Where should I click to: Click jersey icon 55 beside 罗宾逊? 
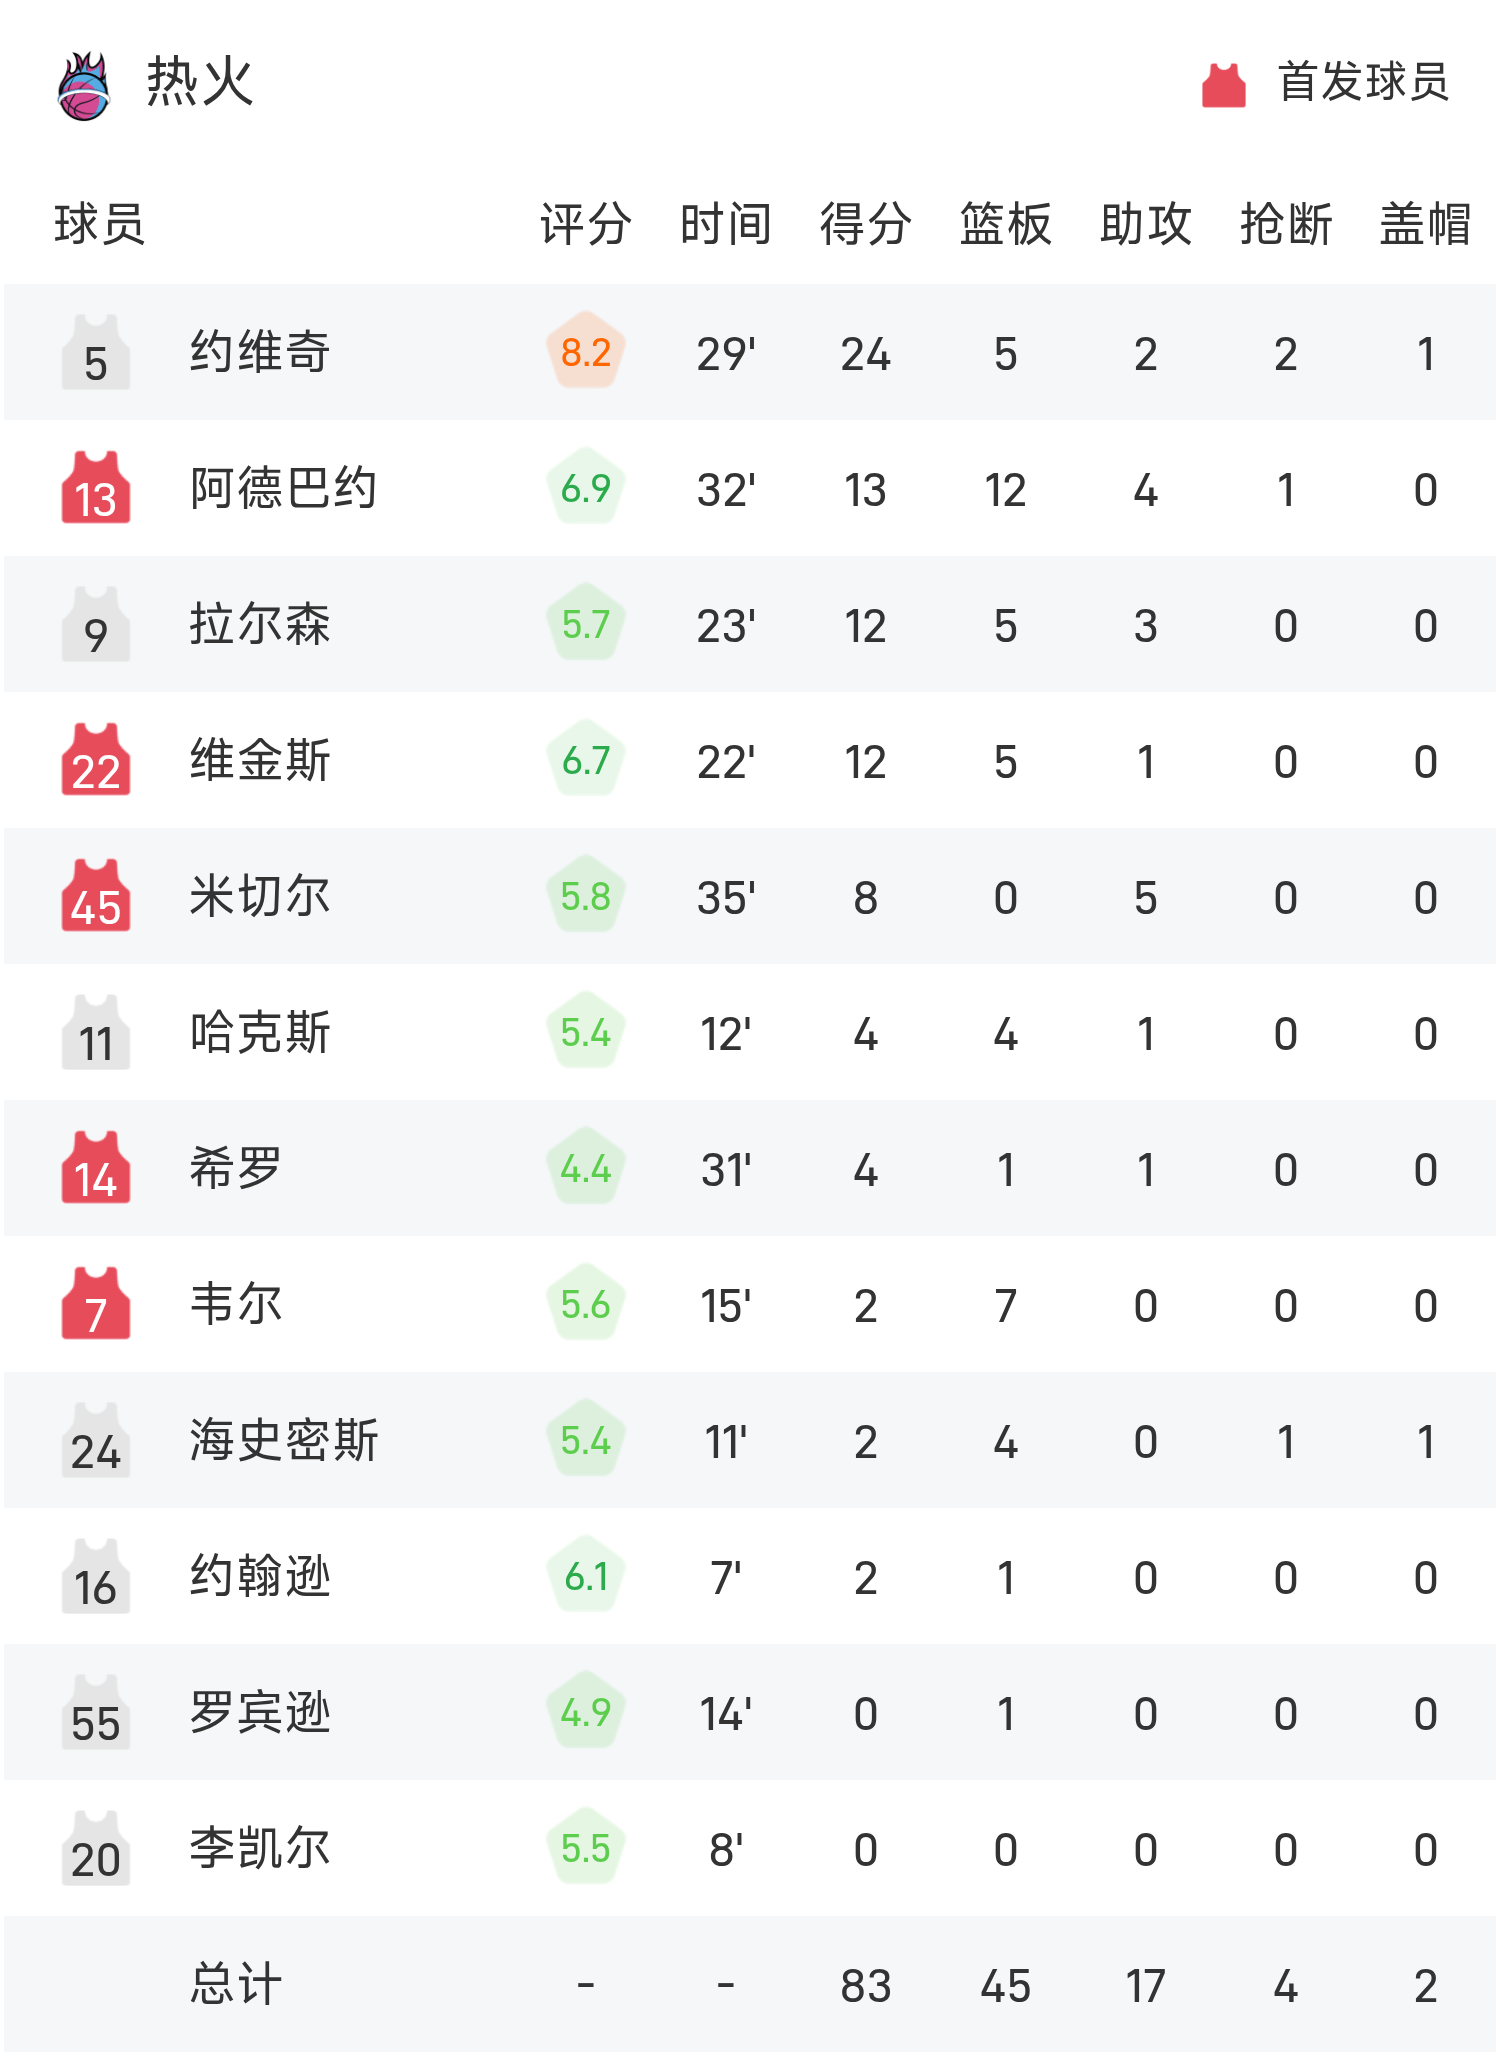[95, 1712]
